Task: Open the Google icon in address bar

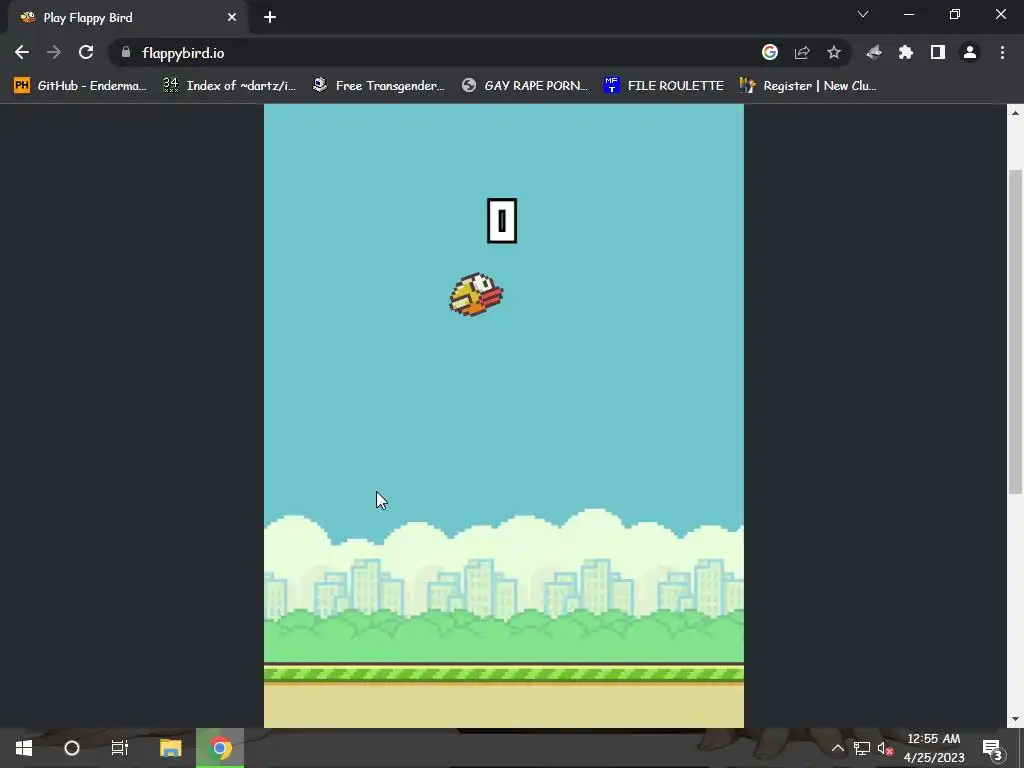Action: click(x=770, y=52)
